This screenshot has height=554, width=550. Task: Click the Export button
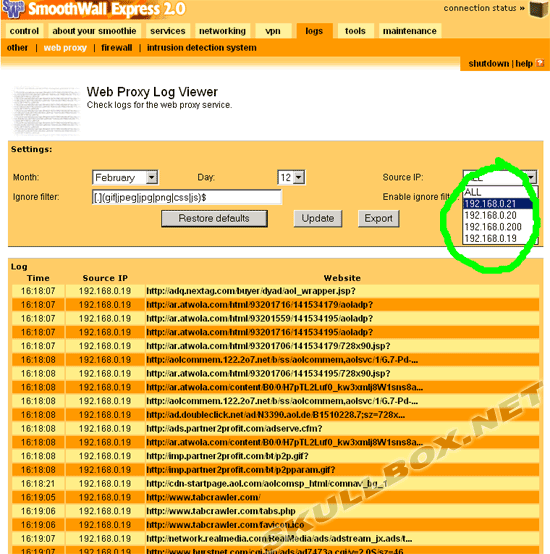(x=378, y=219)
